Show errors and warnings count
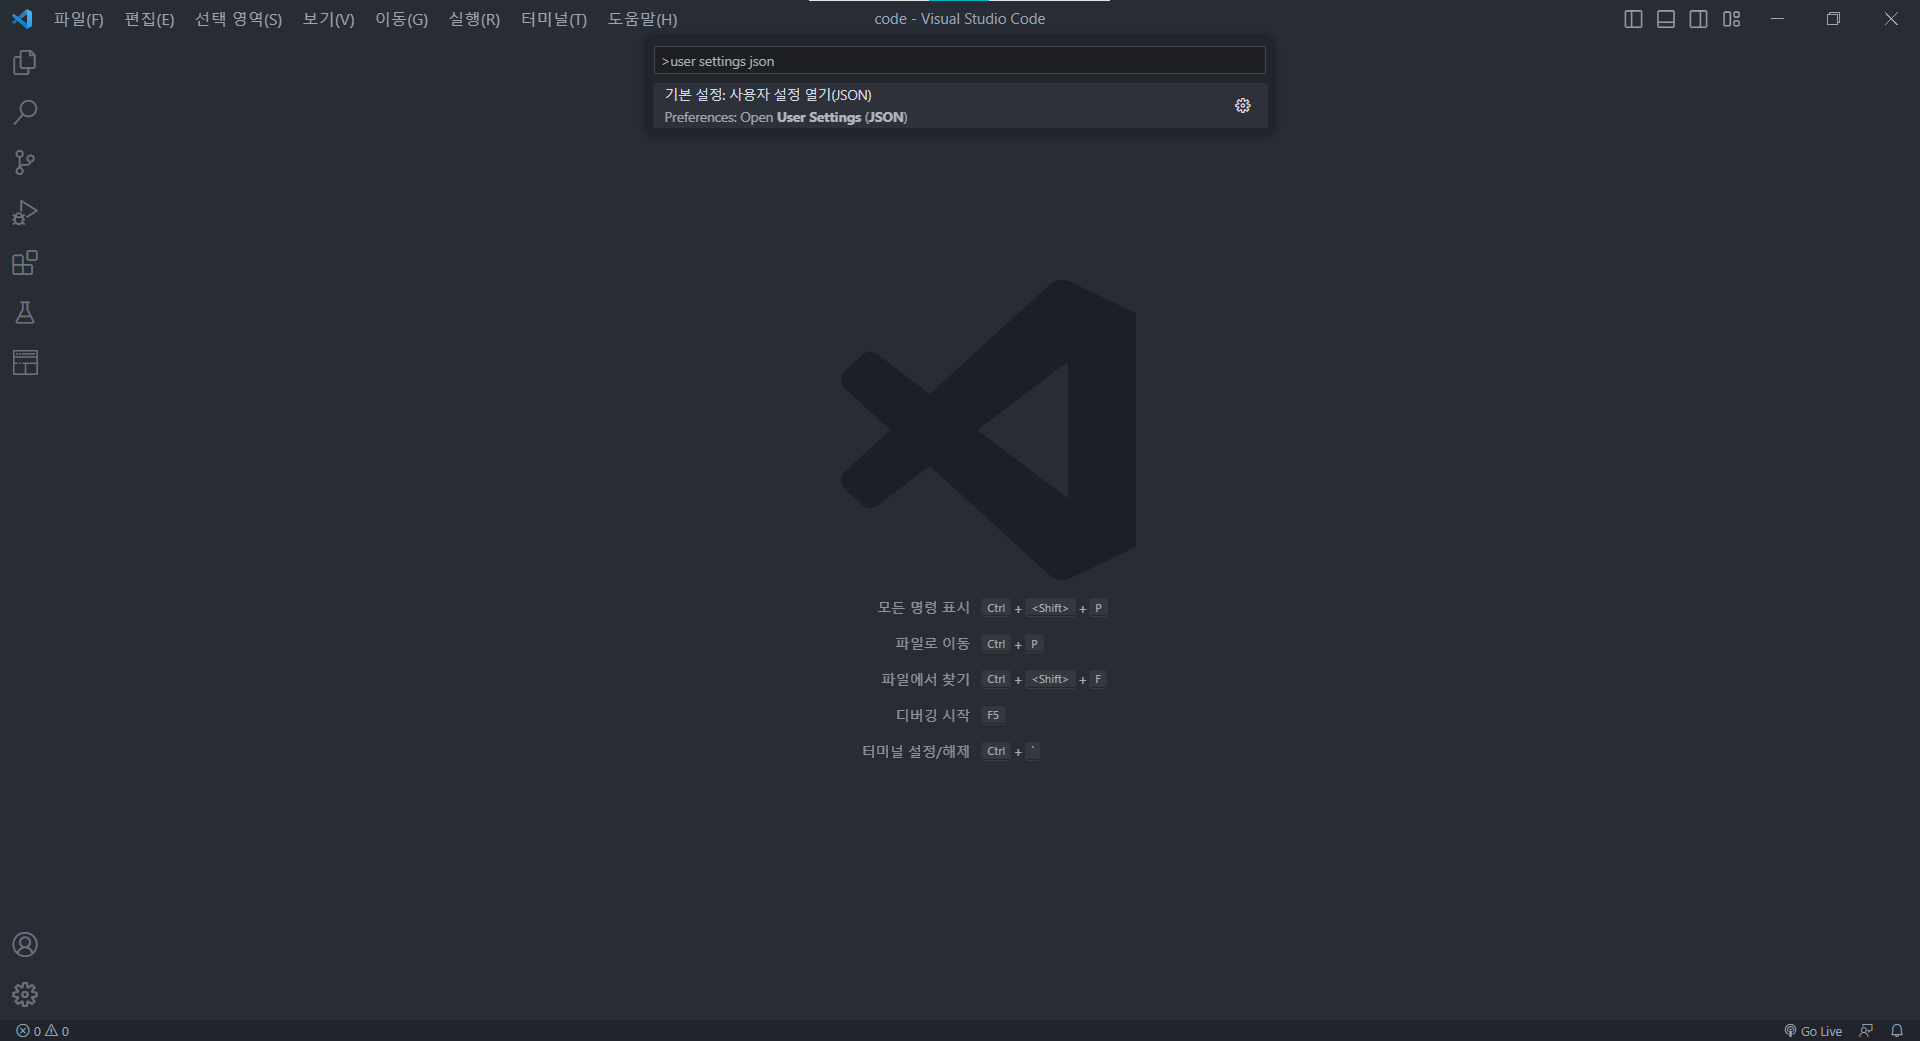Image resolution: width=1920 pixels, height=1041 pixels. coord(43,1031)
